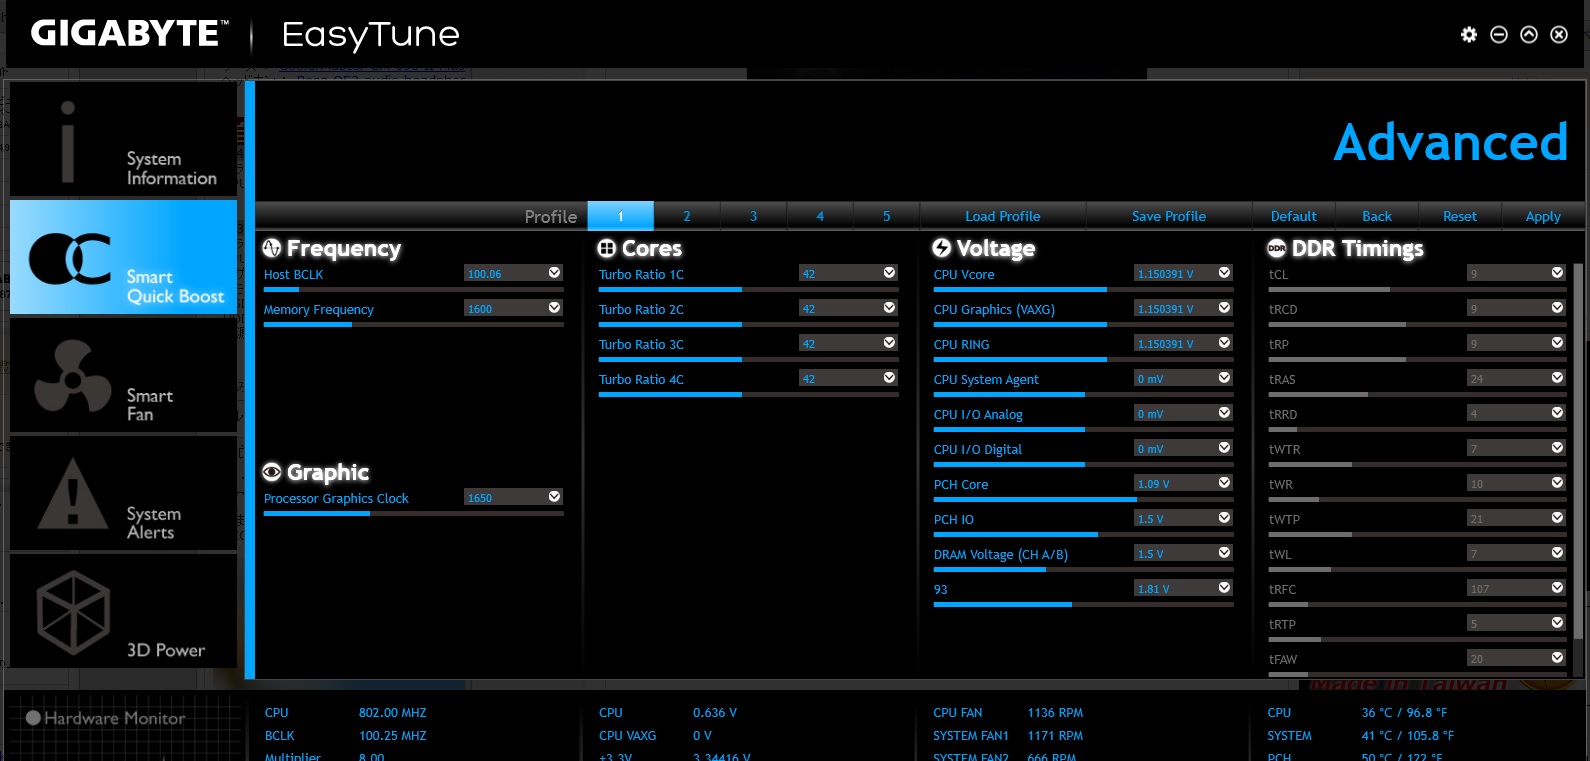This screenshot has height=761, width=1590.
Task: Click the Load Profile button
Action: click(1003, 216)
